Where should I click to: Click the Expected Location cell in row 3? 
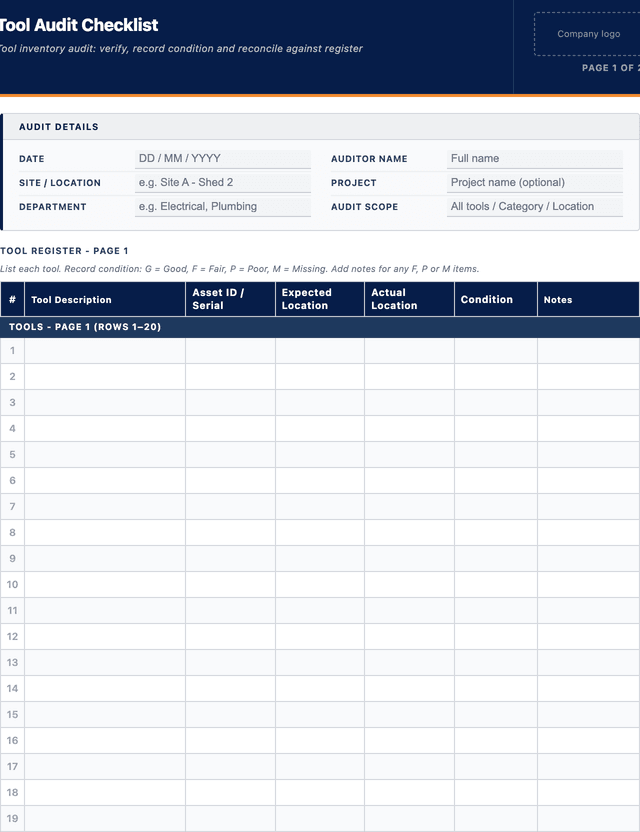click(x=320, y=403)
